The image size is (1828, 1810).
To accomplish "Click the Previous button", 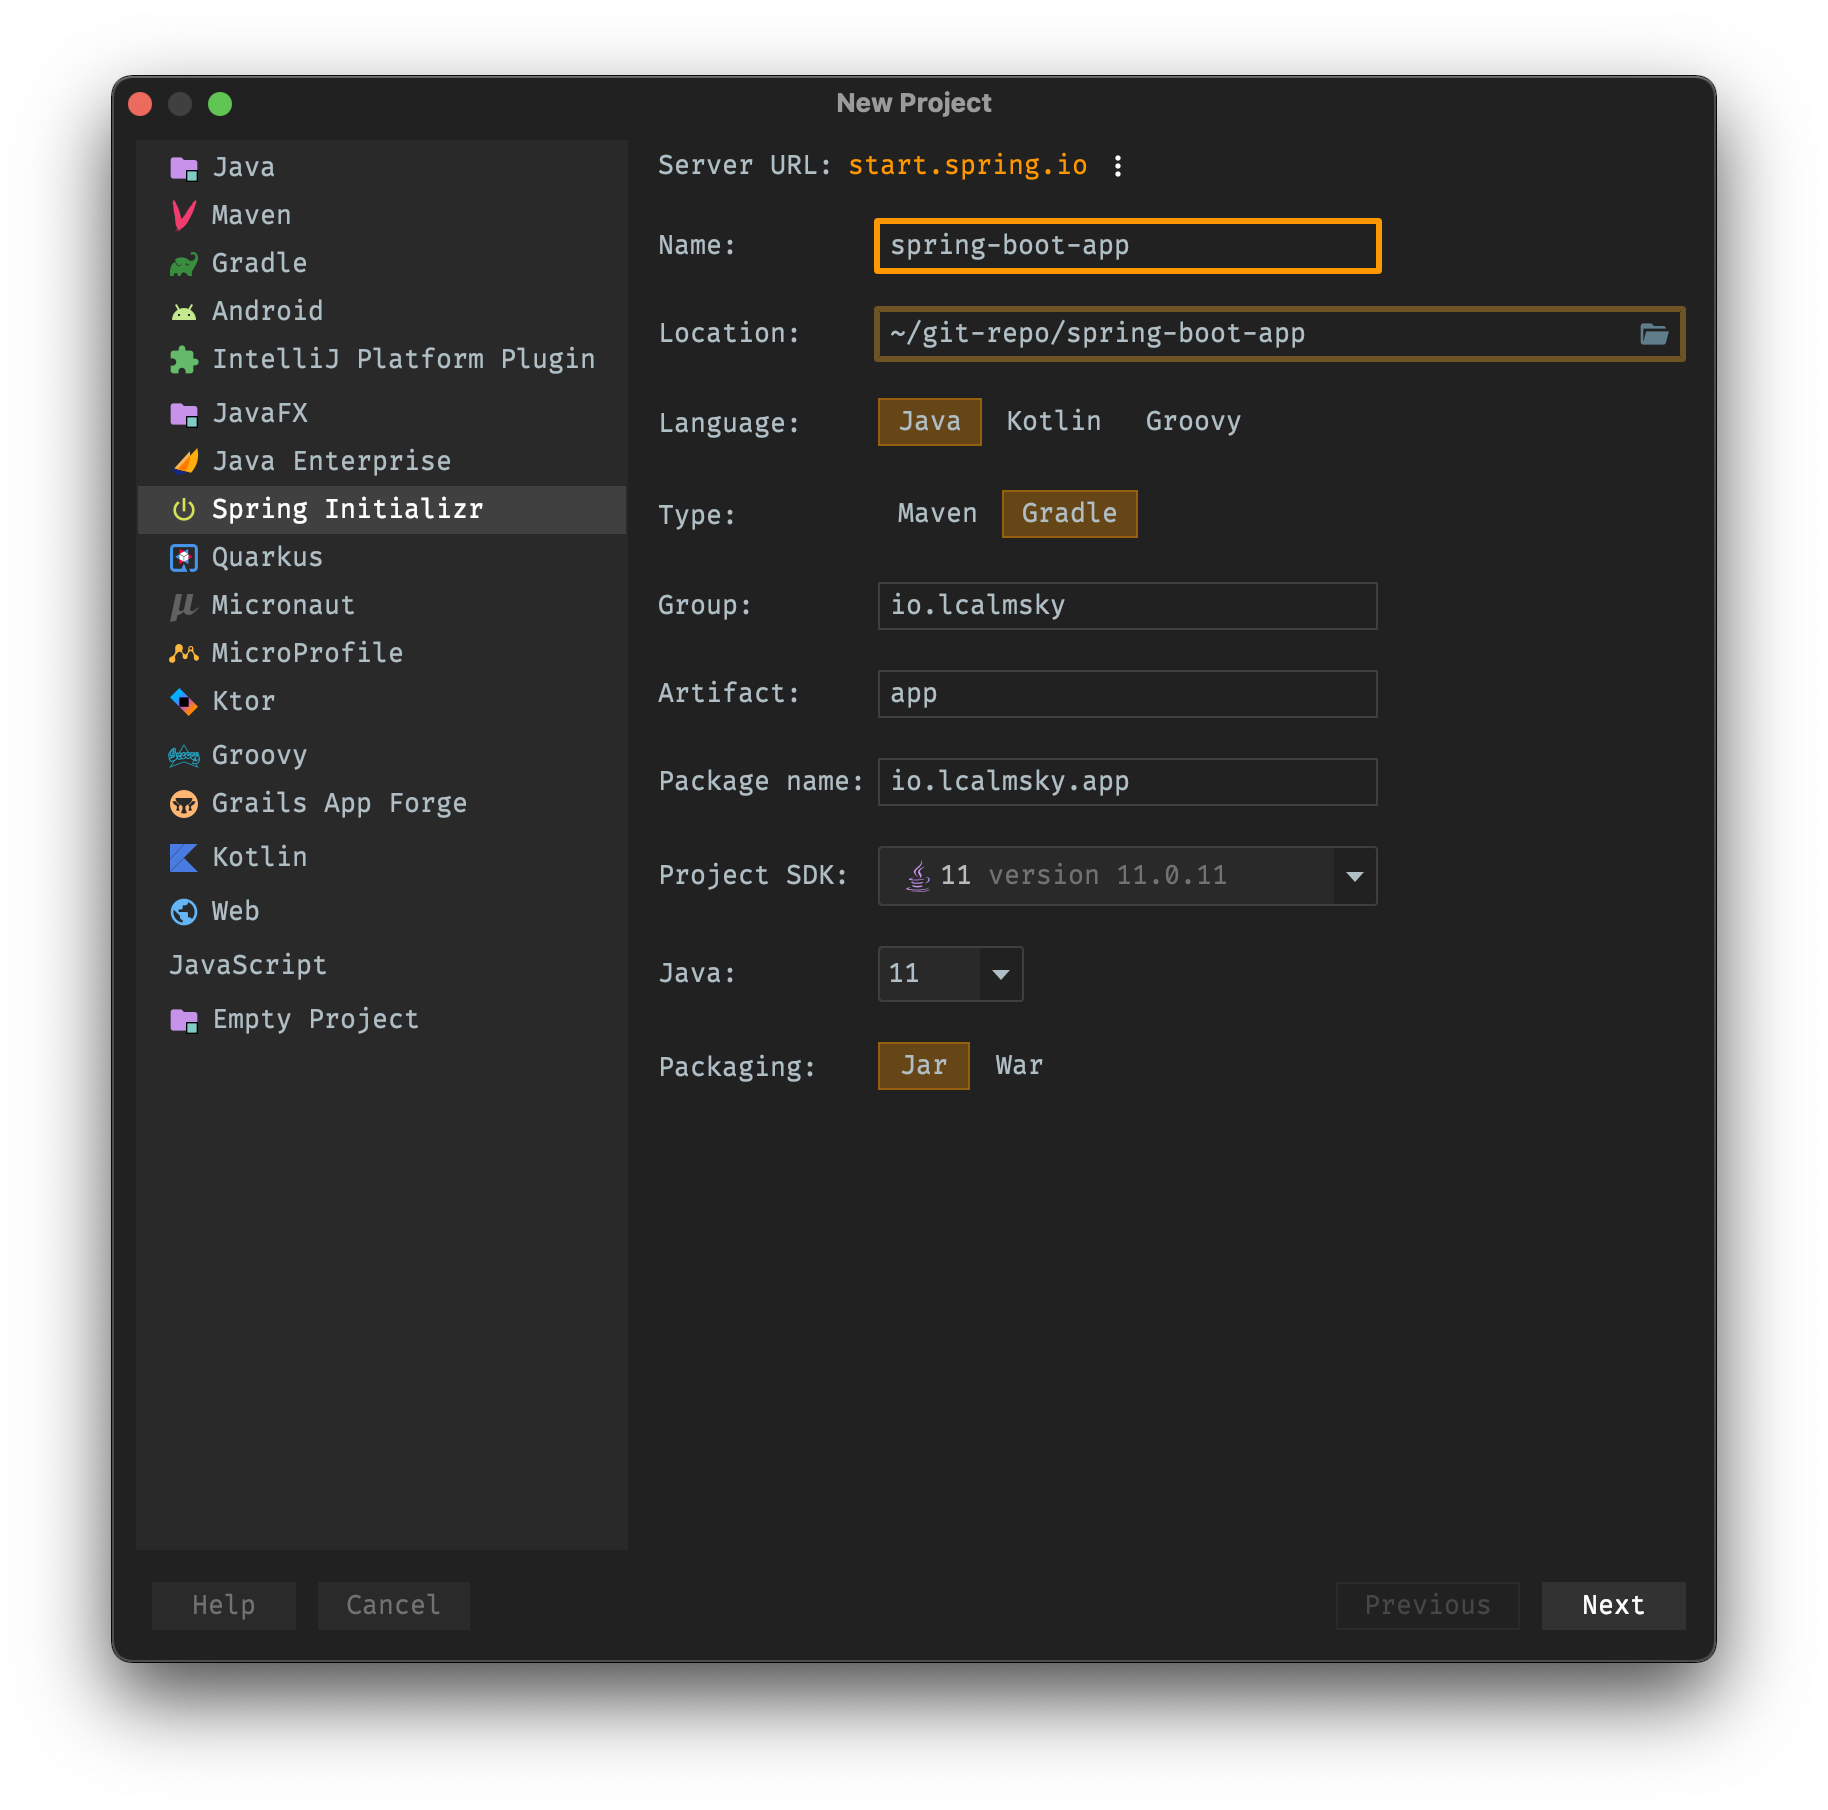I will click(x=1427, y=1606).
